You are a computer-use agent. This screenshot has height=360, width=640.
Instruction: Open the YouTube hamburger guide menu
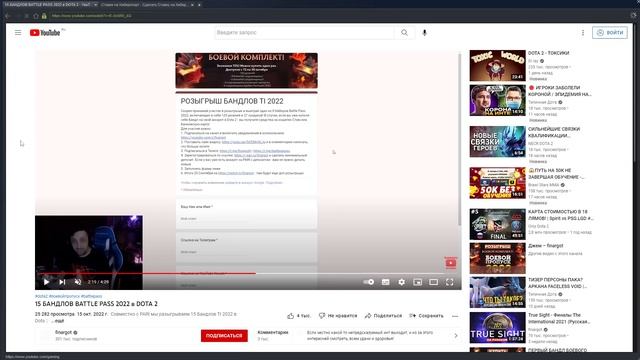[x=18, y=33]
